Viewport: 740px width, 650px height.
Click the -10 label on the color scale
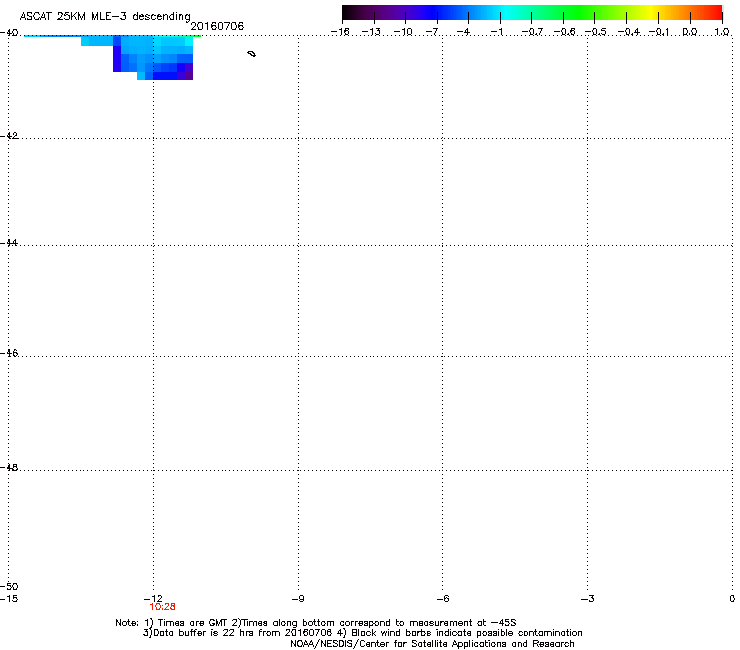pyautogui.click(x=403, y=32)
